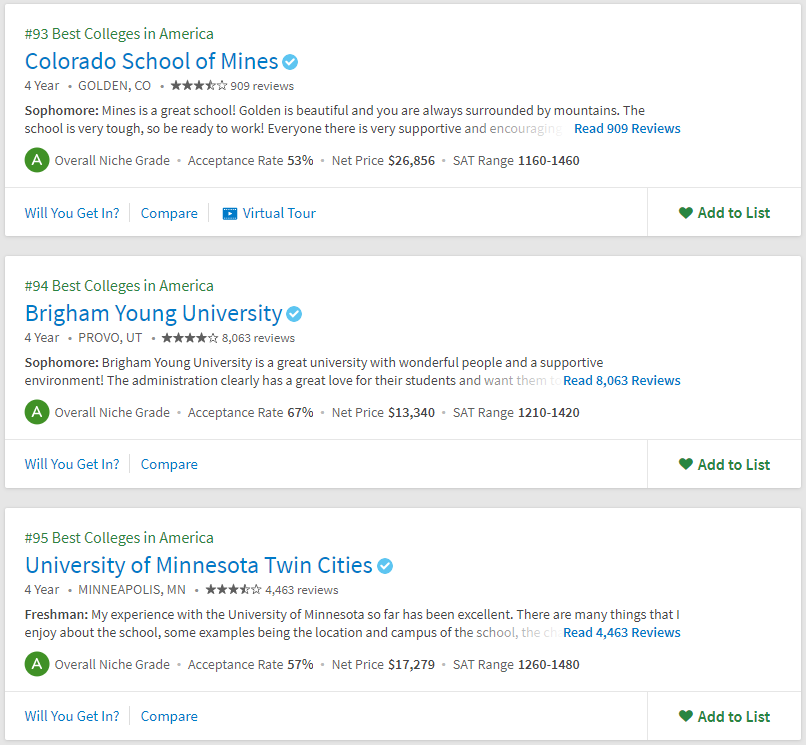Click SAT Range 1210-1420 value
Viewport: 806px width, 745px height.
pyautogui.click(x=548, y=412)
